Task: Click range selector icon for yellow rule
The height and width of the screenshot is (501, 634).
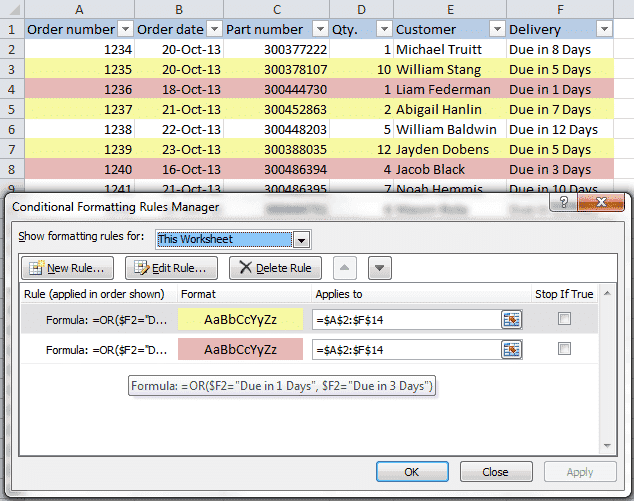Action: pyautogui.click(x=512, y=319)
